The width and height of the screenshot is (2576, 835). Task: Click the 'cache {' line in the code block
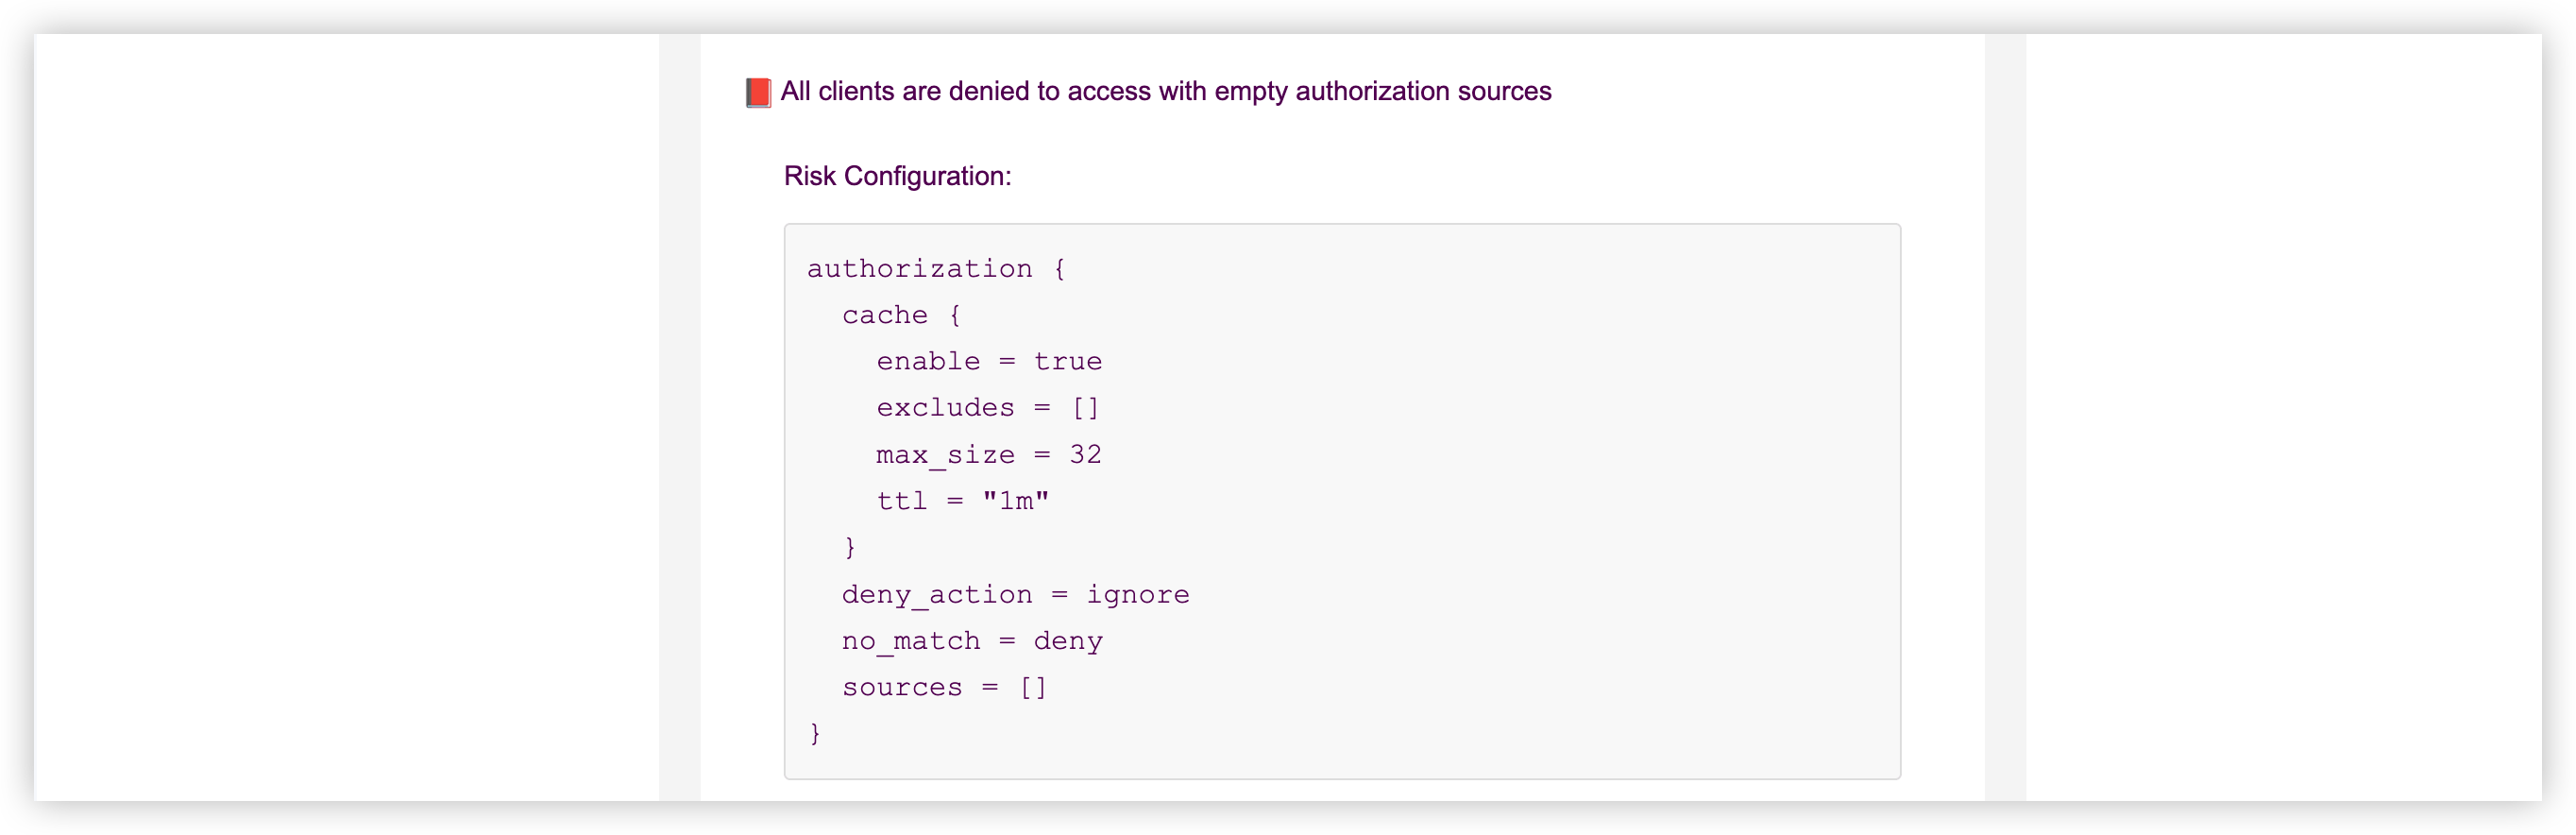(x=901, y=315)
